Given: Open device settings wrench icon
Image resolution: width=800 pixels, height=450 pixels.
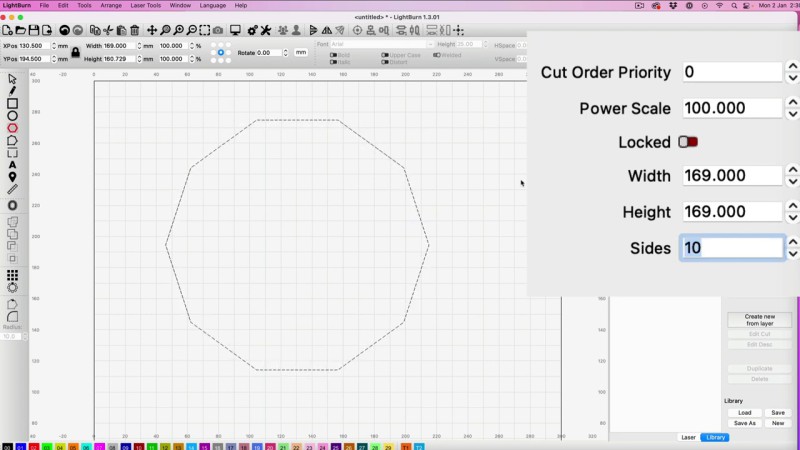Looking at the screenshot, I should click(x=266, y=31).
